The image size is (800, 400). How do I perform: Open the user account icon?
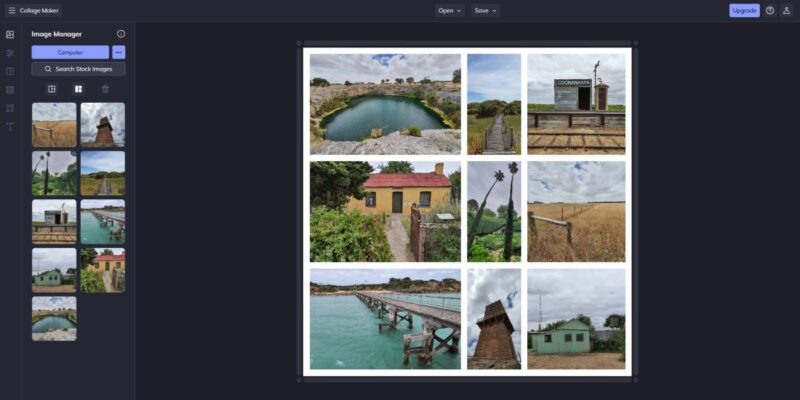click(786, 11)
